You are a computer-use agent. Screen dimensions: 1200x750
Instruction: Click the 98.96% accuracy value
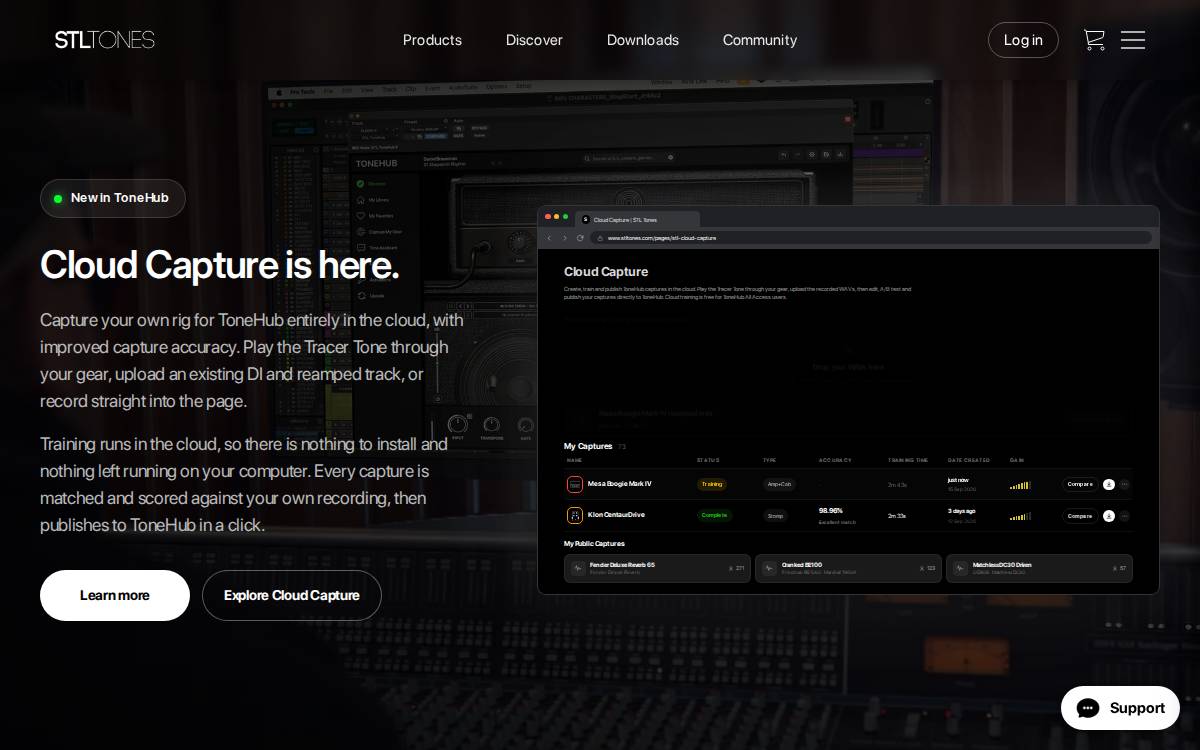click(x=831, y=510)
